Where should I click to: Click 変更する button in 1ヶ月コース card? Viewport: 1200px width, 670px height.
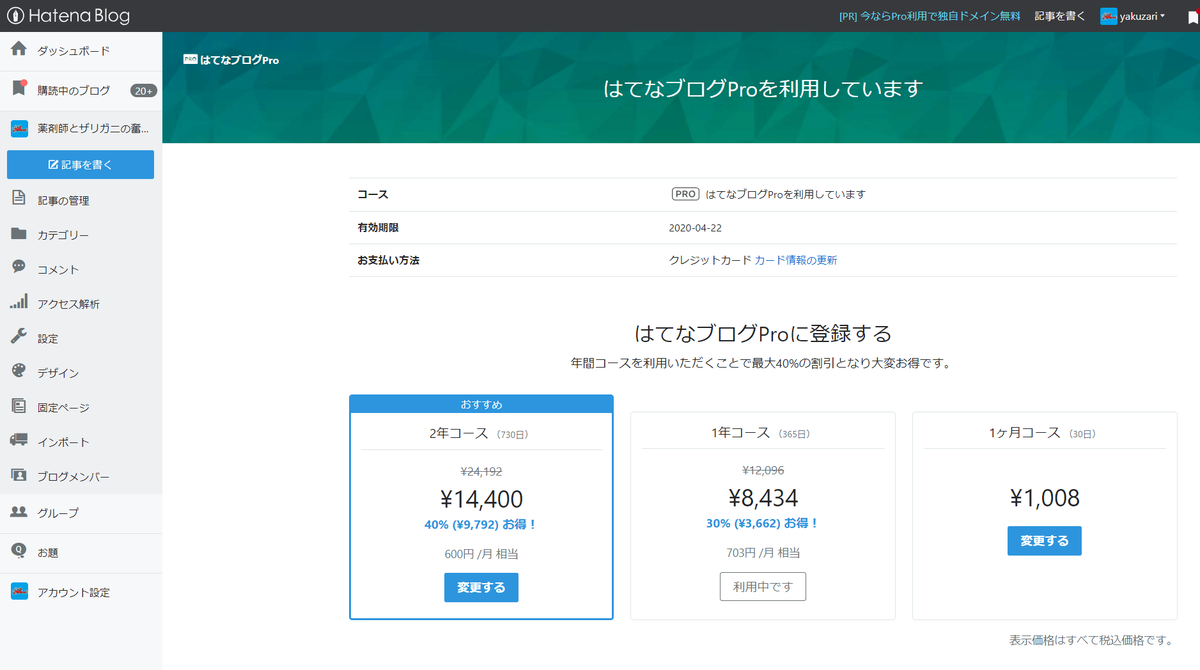(x=1044, y=541)
